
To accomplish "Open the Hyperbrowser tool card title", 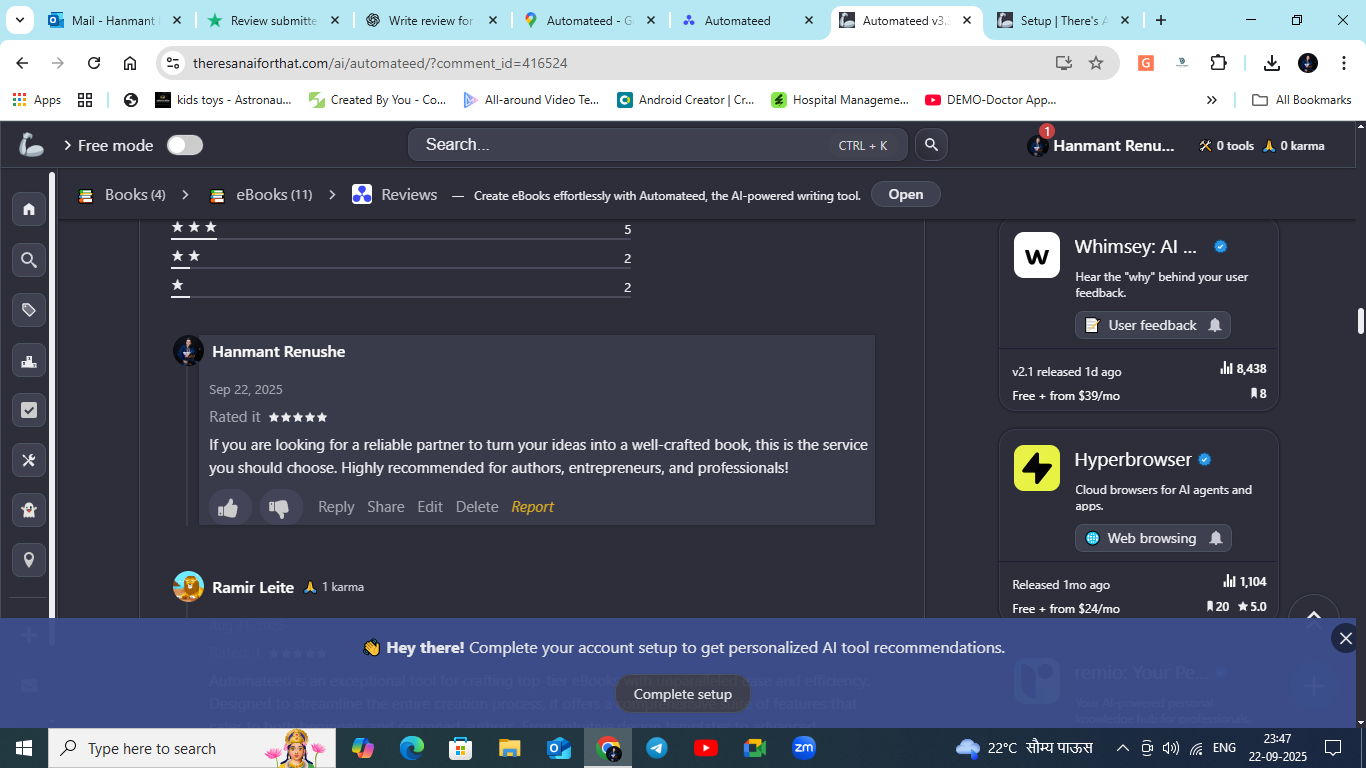I will click(1133, 460).
